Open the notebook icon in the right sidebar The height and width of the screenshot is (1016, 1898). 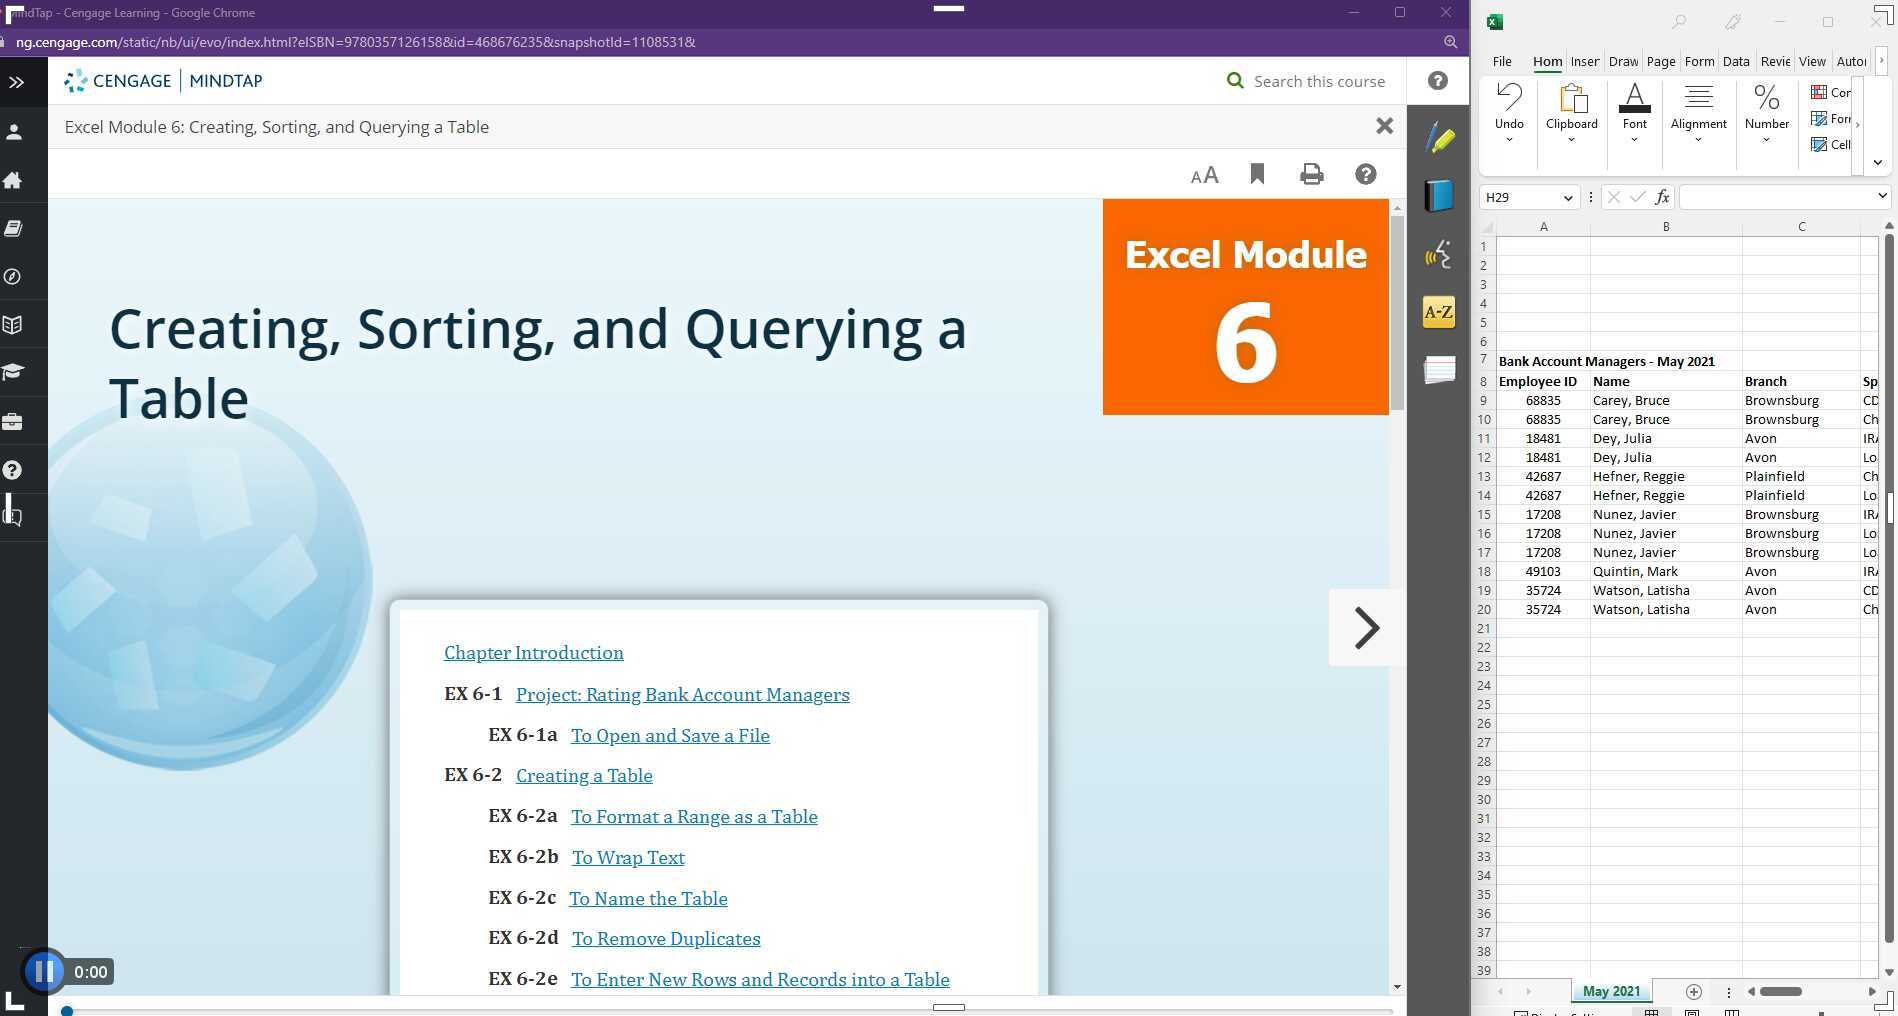click(1438, 196)
